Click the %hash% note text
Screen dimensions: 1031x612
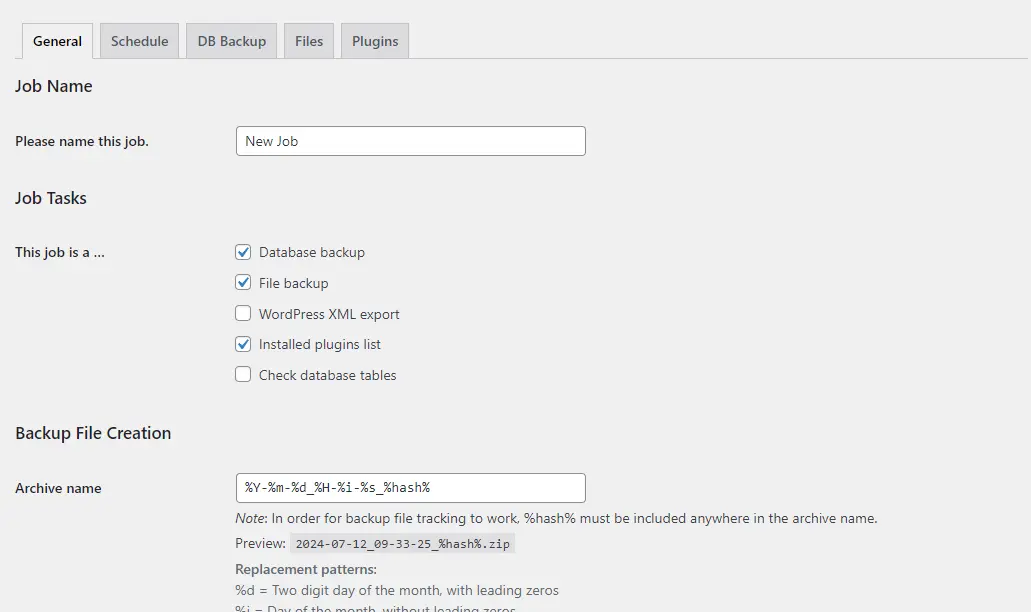tap(556, 518)
